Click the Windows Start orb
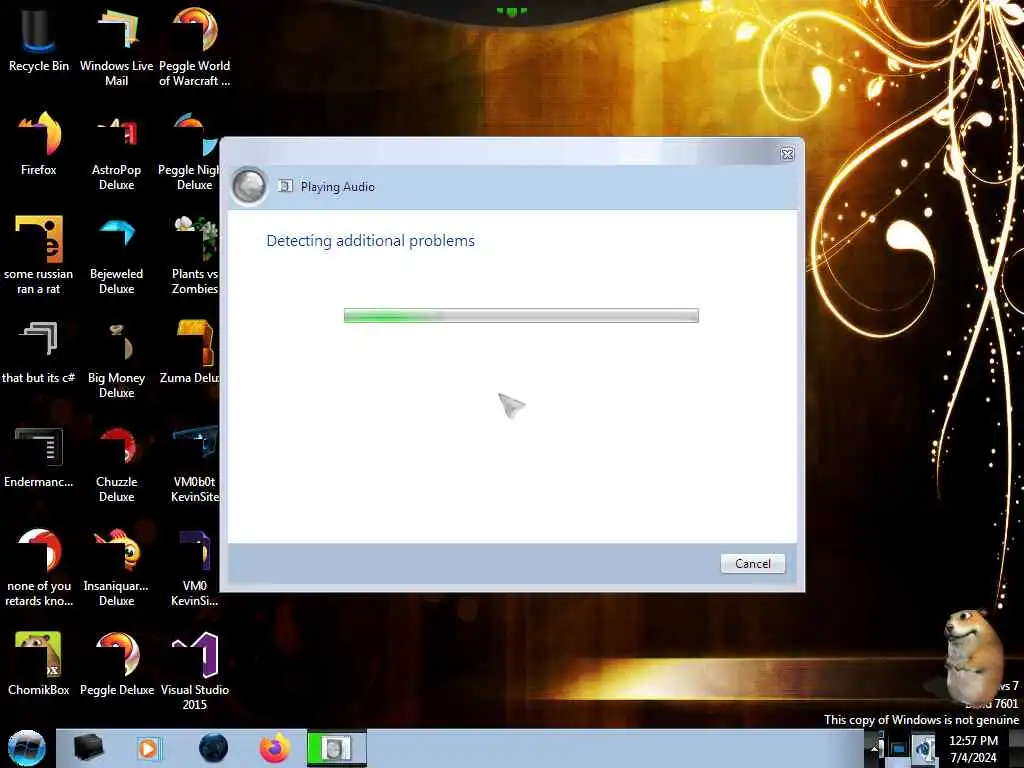 click(x=27, y=748)
